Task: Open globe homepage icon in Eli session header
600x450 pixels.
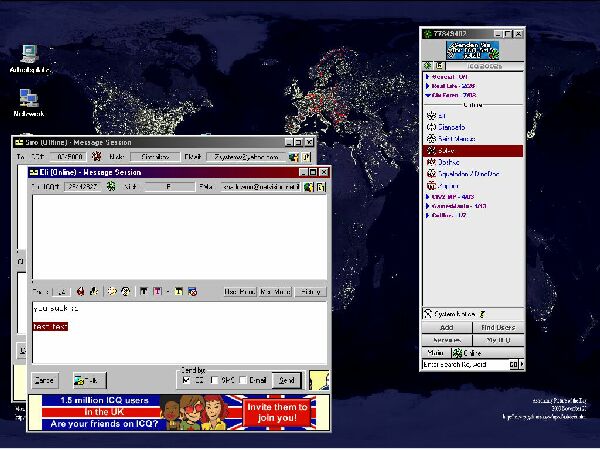Action: pos(308,187)
